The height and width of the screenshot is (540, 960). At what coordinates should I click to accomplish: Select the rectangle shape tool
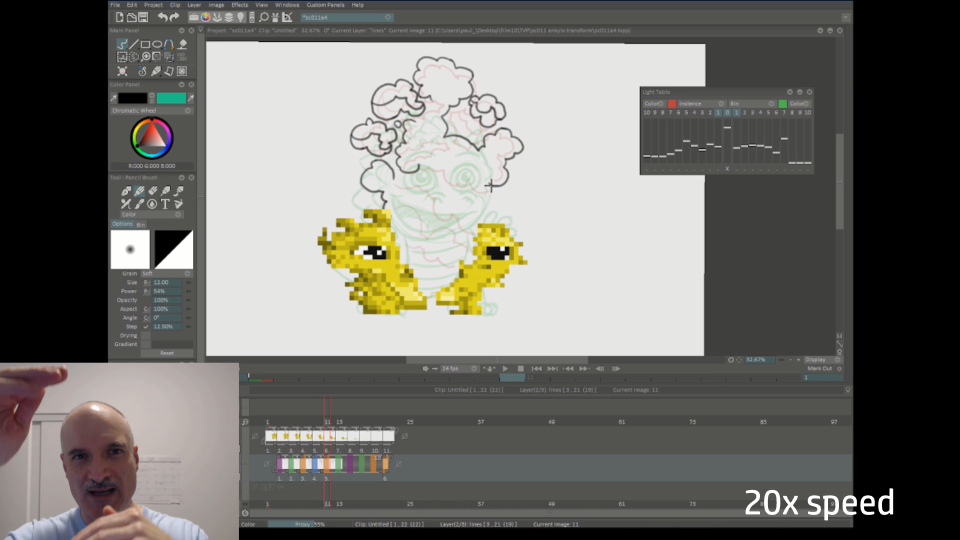point(145,44)
